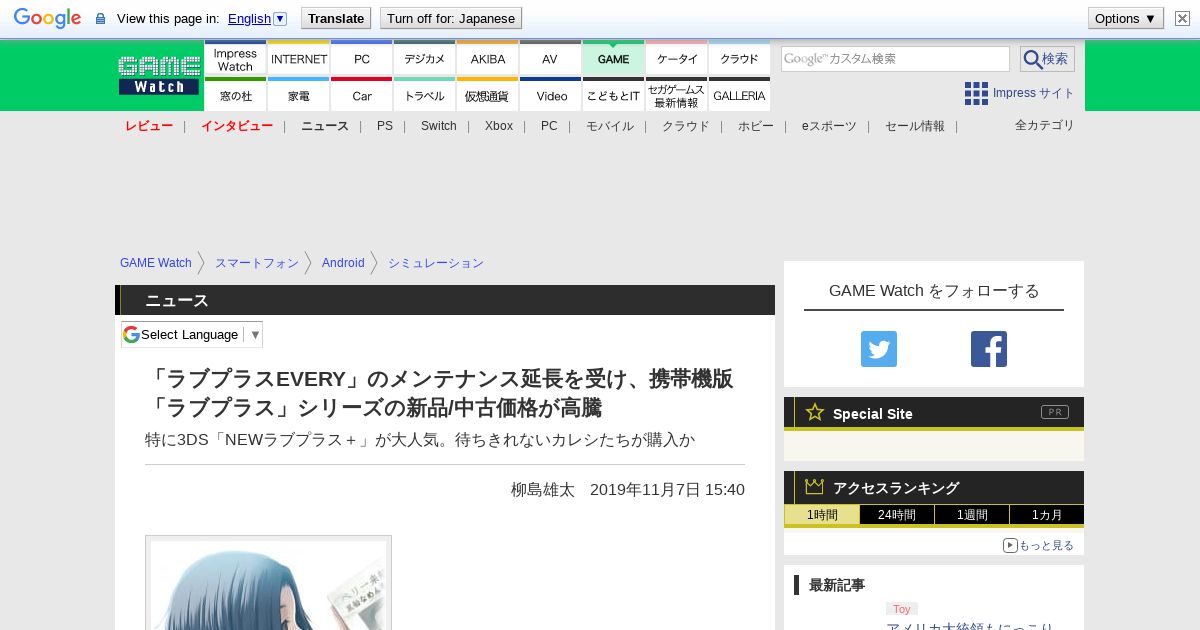Viewport: 1200px width, 630px height.
Task: Open the こどもとIT tab
Action: tap(614, 94)
